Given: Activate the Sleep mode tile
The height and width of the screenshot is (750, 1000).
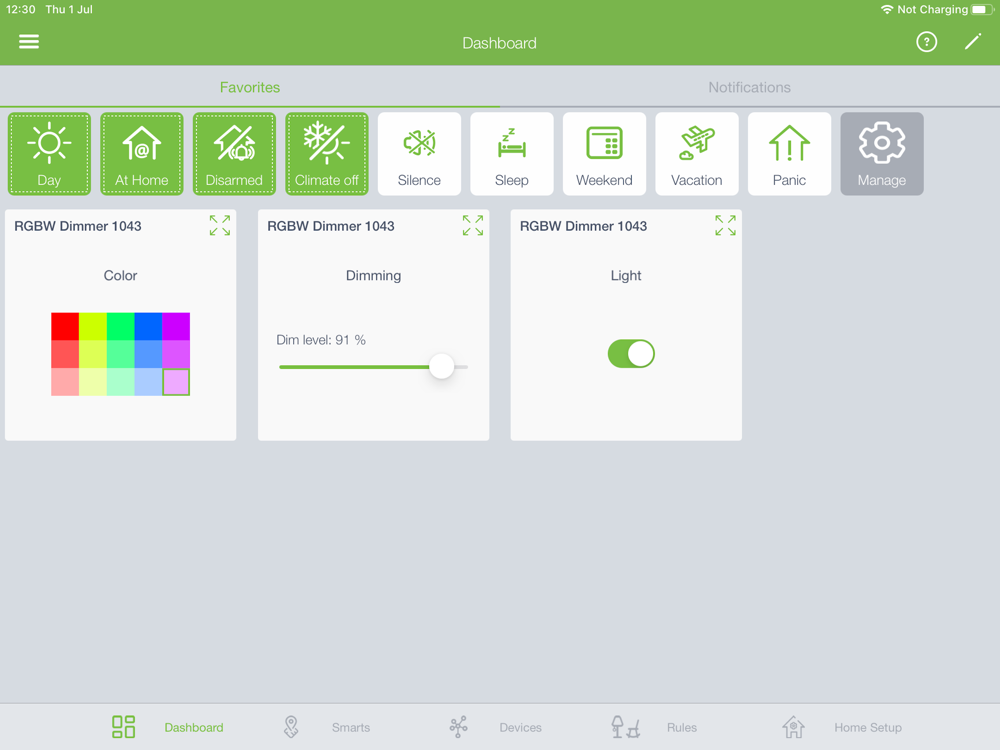Looking at the screenshot, I should (x=511, y=154).
